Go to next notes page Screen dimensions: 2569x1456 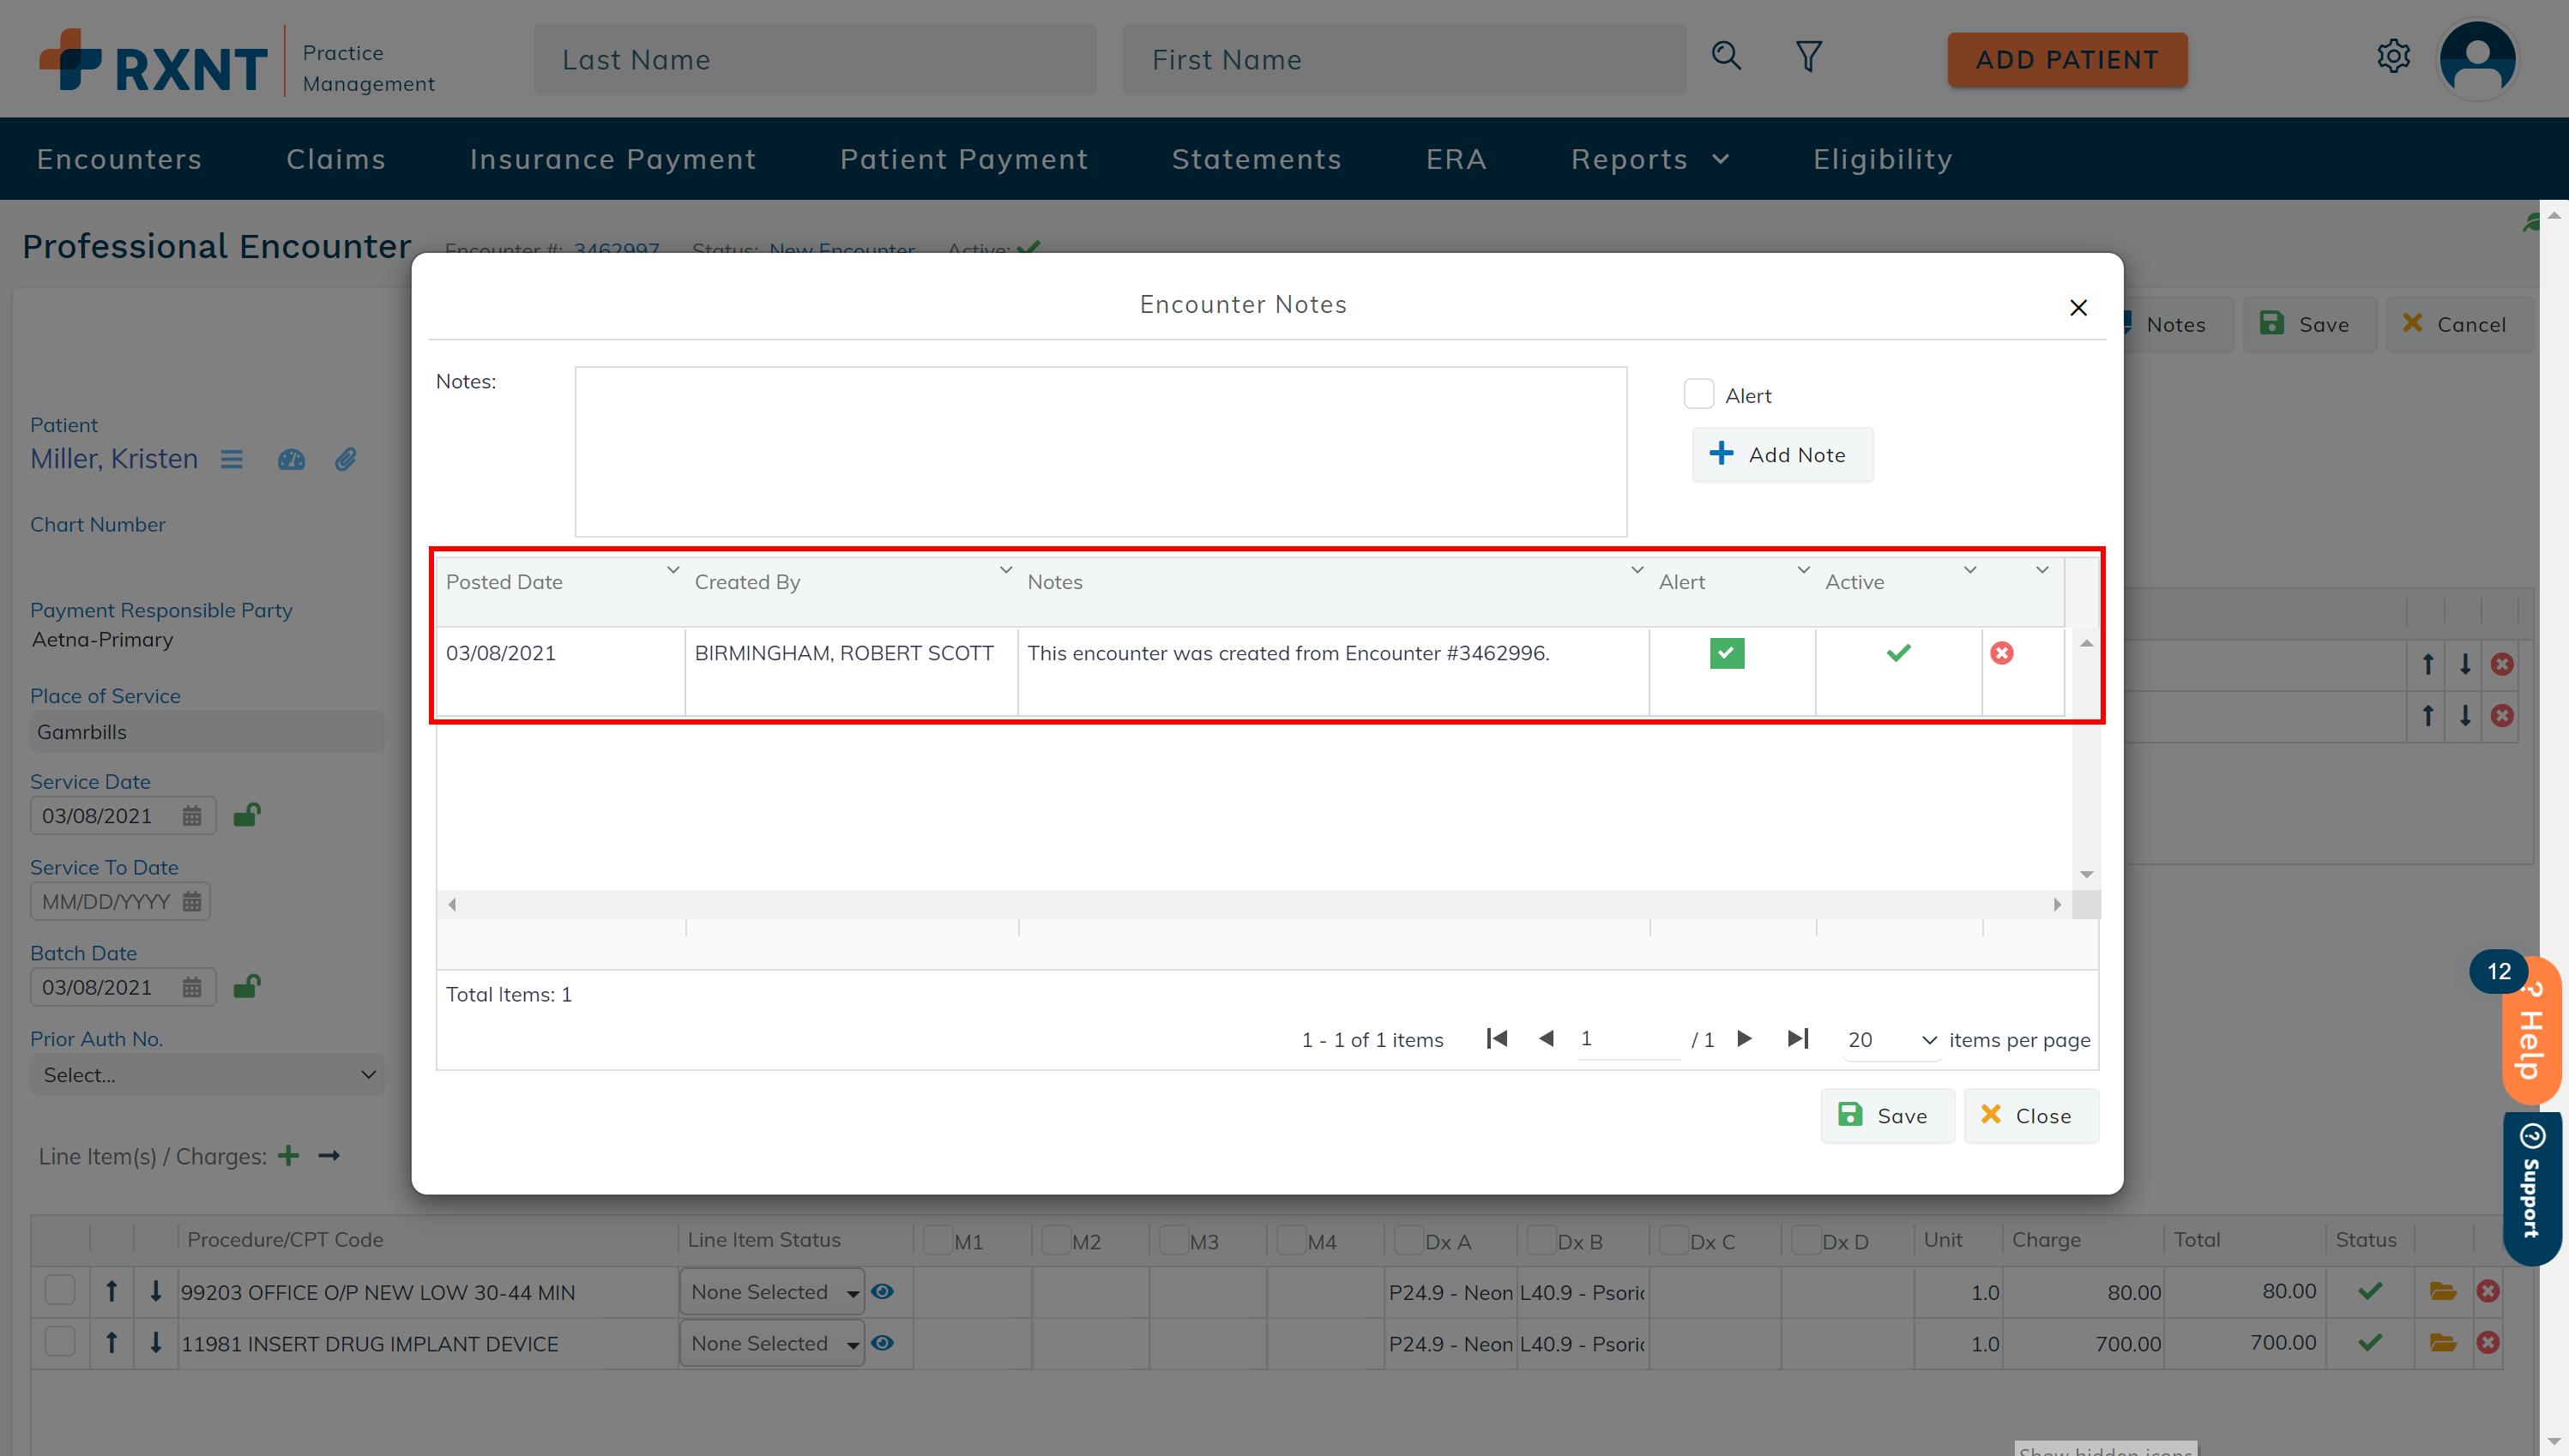point(1745,1039)
